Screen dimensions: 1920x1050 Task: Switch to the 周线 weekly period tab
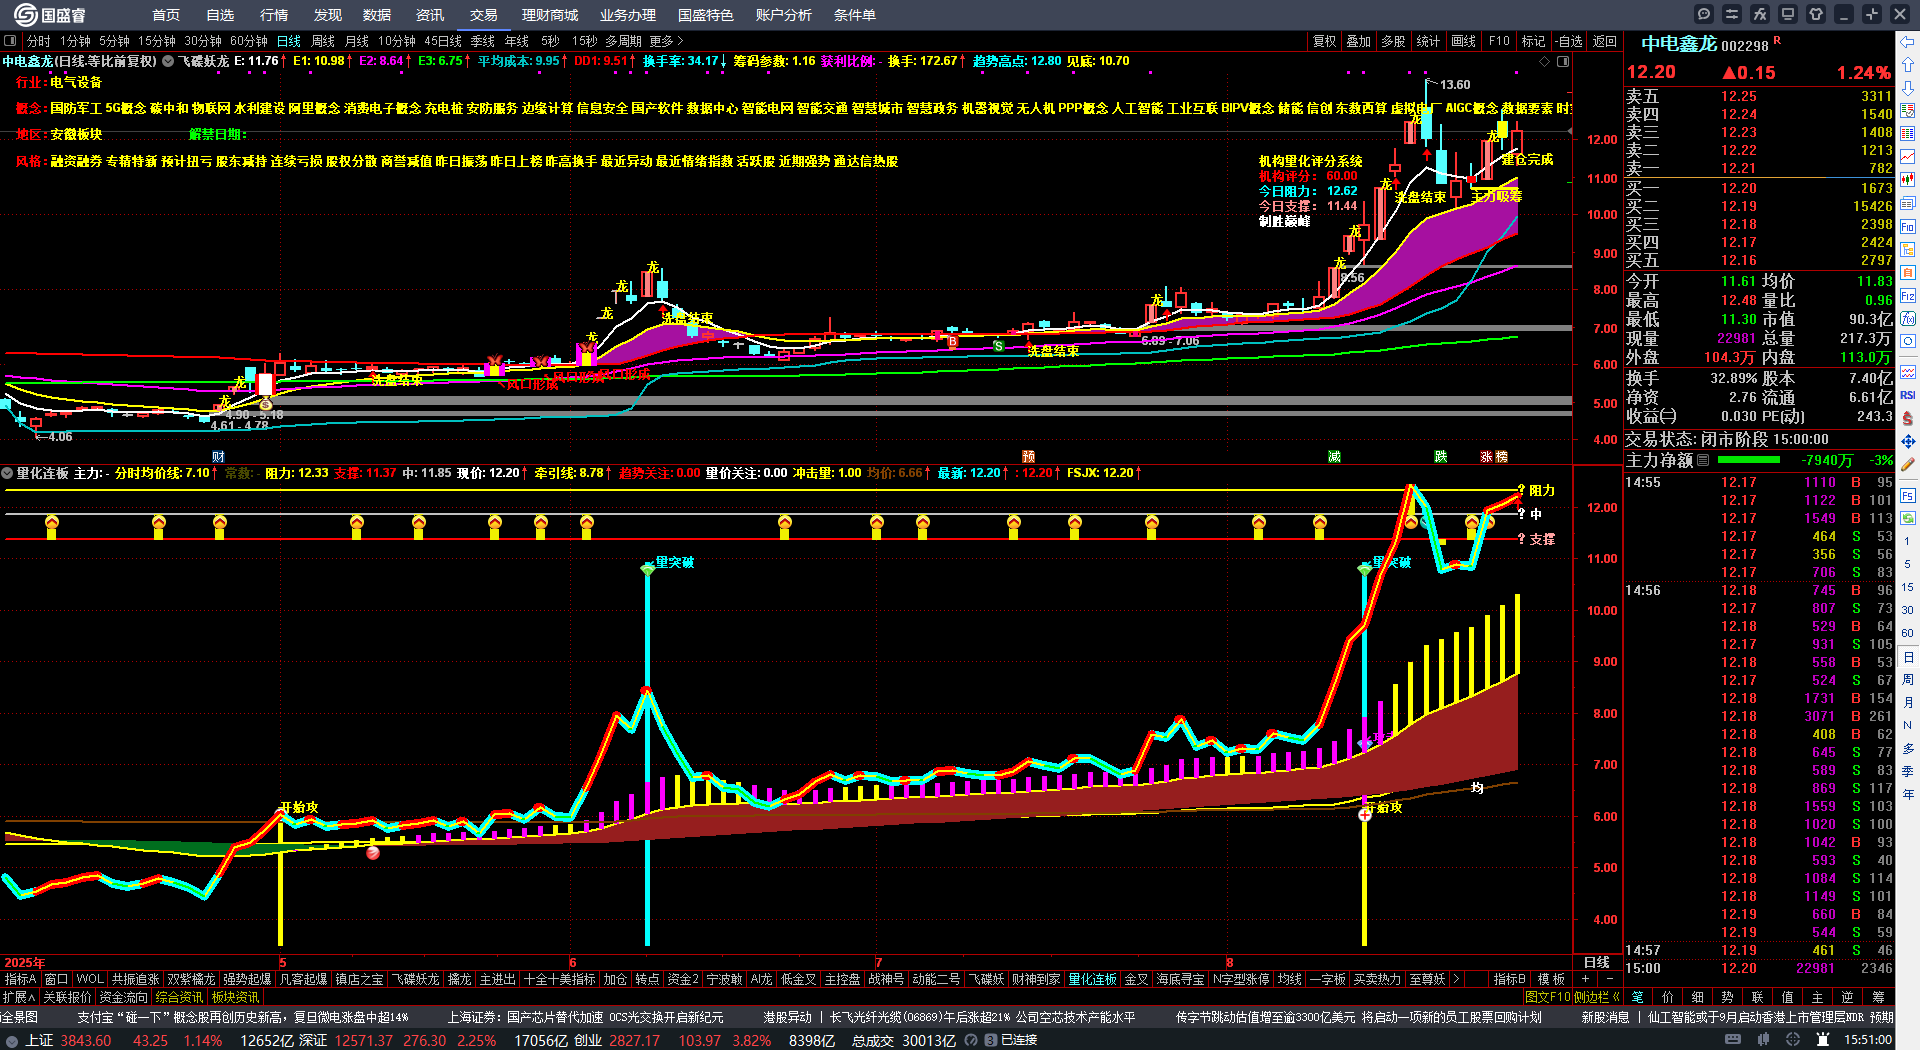323,41
